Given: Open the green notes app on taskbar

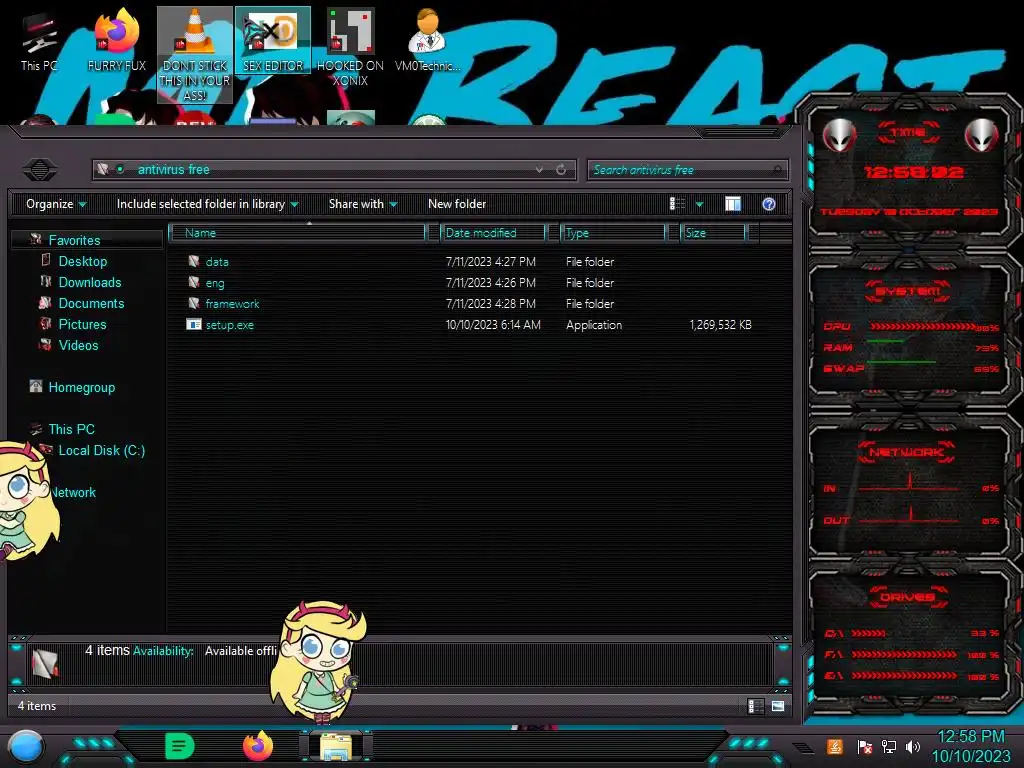Looking at the screenshot, I should point(180,746).
